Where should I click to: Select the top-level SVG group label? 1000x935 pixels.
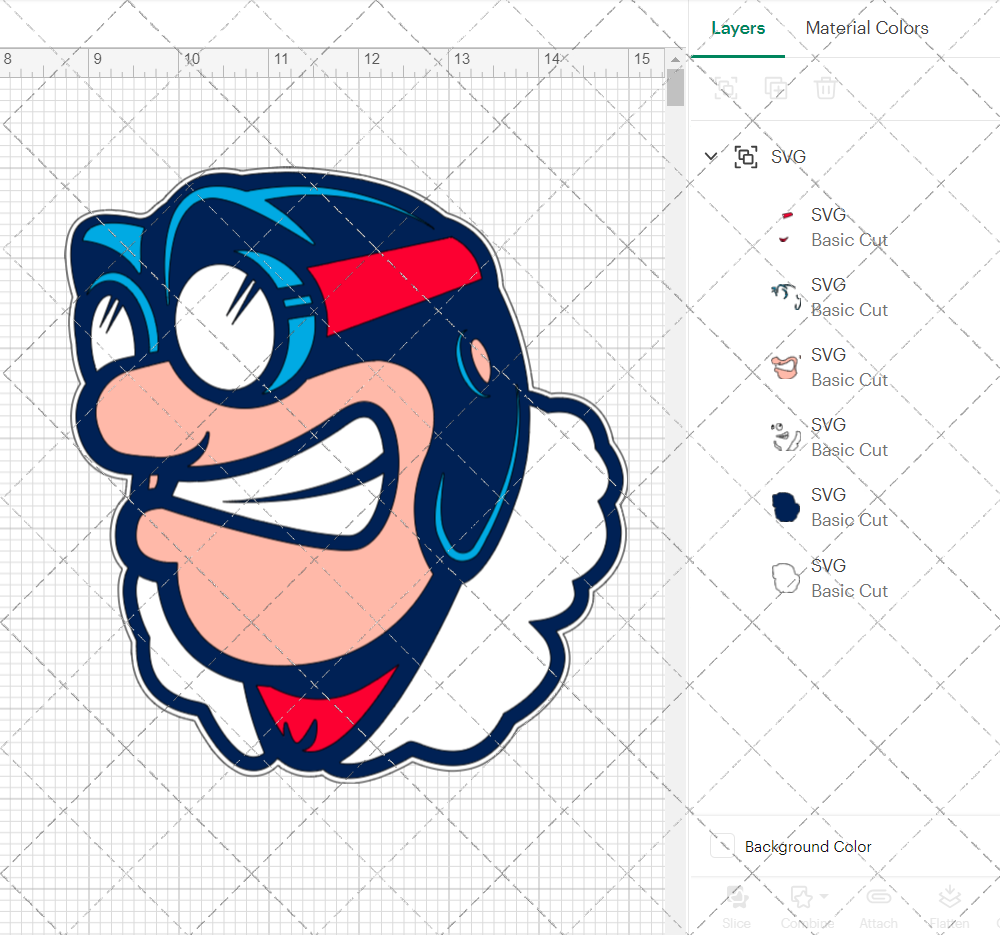tap(788, 157)
